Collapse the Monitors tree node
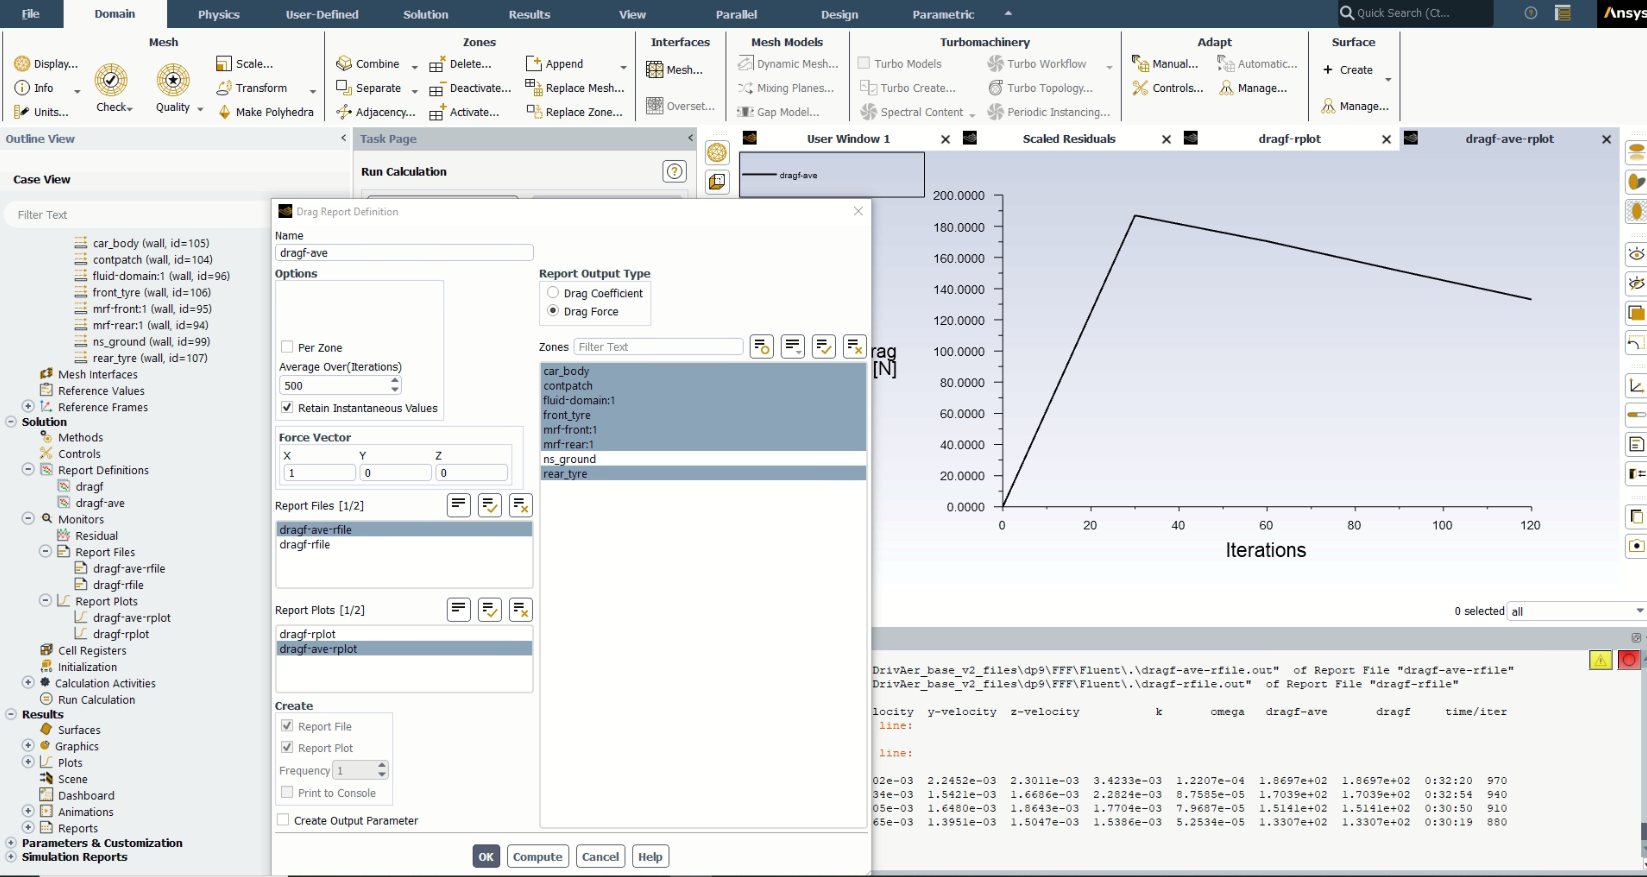 pos(28,518)
